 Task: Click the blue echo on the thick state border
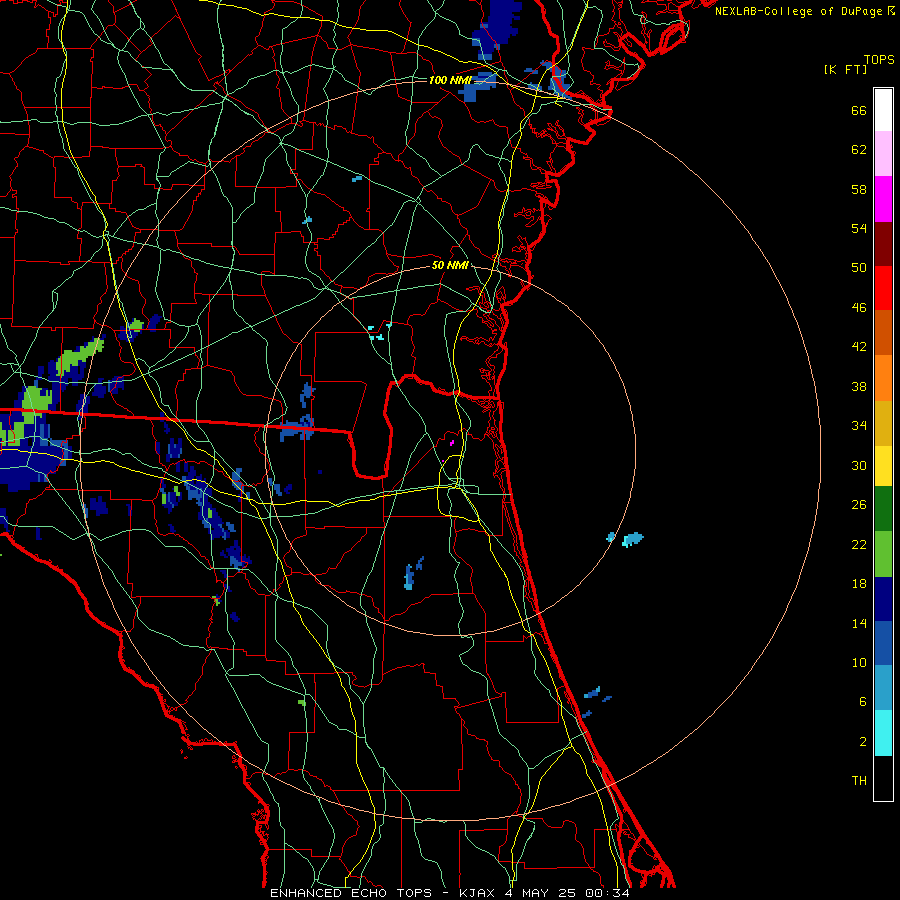298,428
